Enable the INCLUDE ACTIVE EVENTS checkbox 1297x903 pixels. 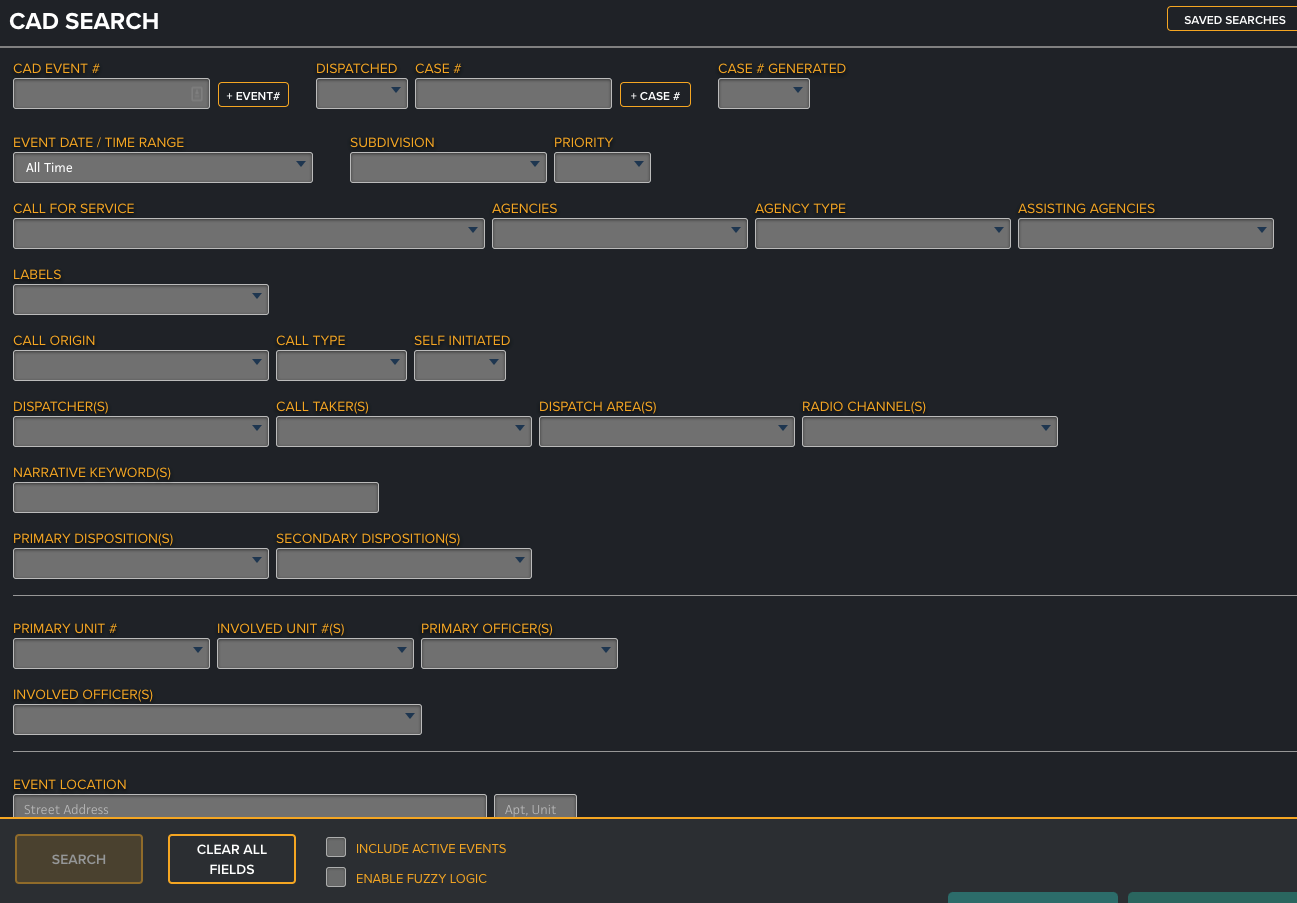336,846
